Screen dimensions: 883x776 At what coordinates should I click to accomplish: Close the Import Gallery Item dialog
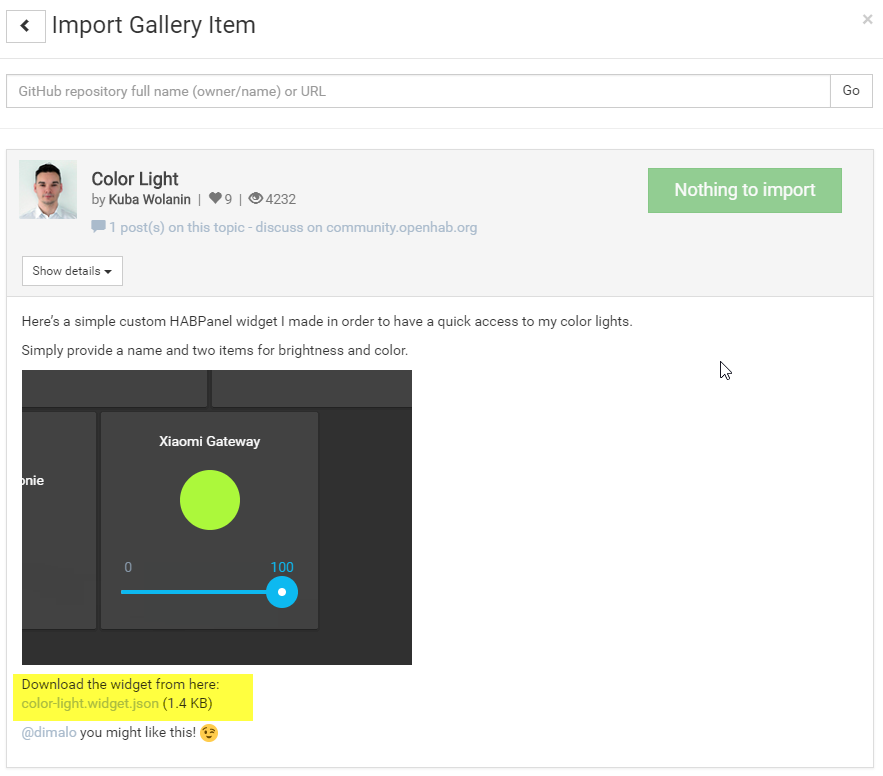[867, 19]
